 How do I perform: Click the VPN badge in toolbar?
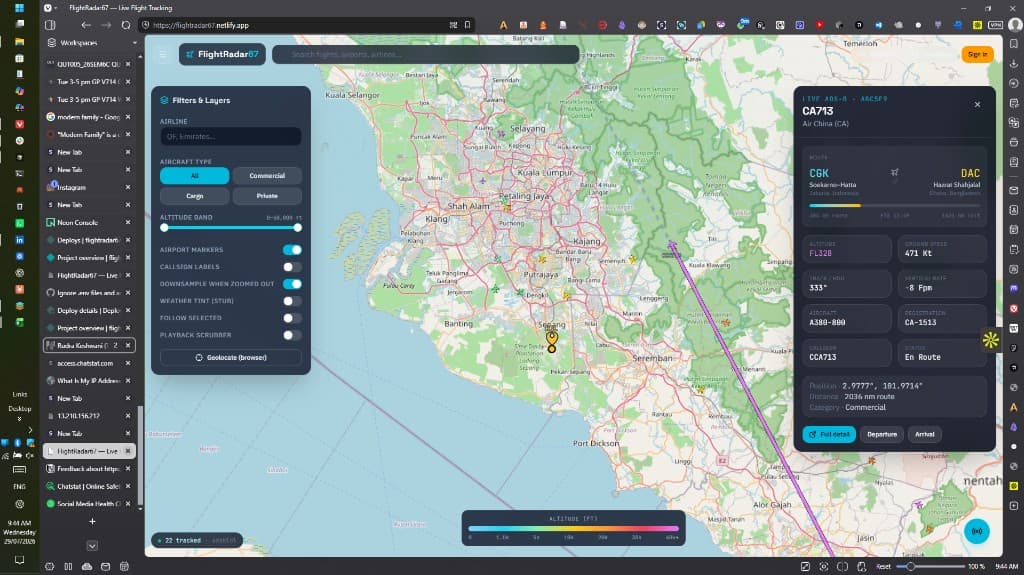[x=995, y=25]
